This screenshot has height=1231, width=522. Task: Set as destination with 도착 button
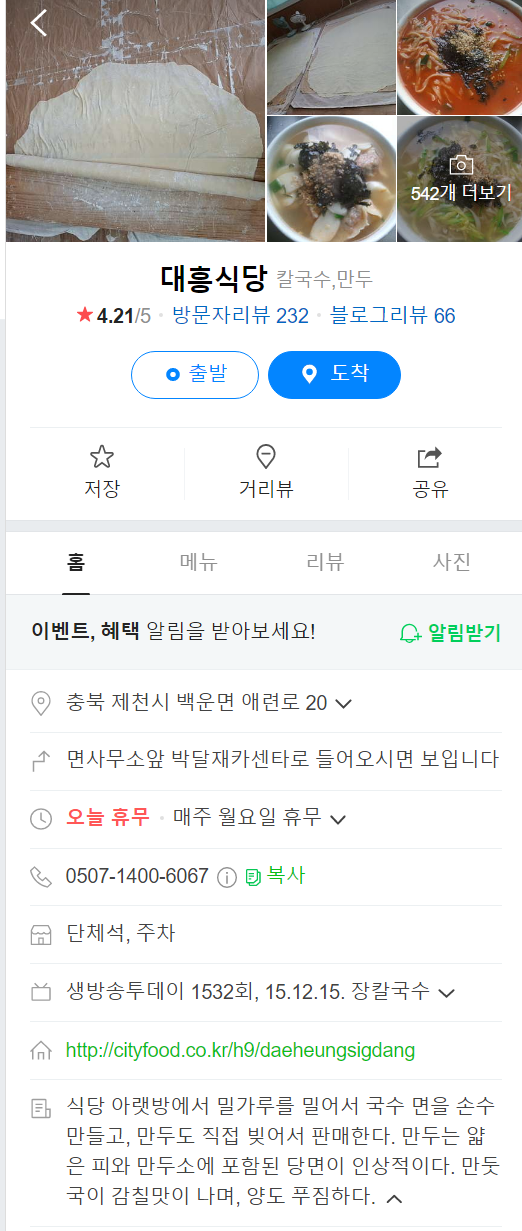coord(335,375)
